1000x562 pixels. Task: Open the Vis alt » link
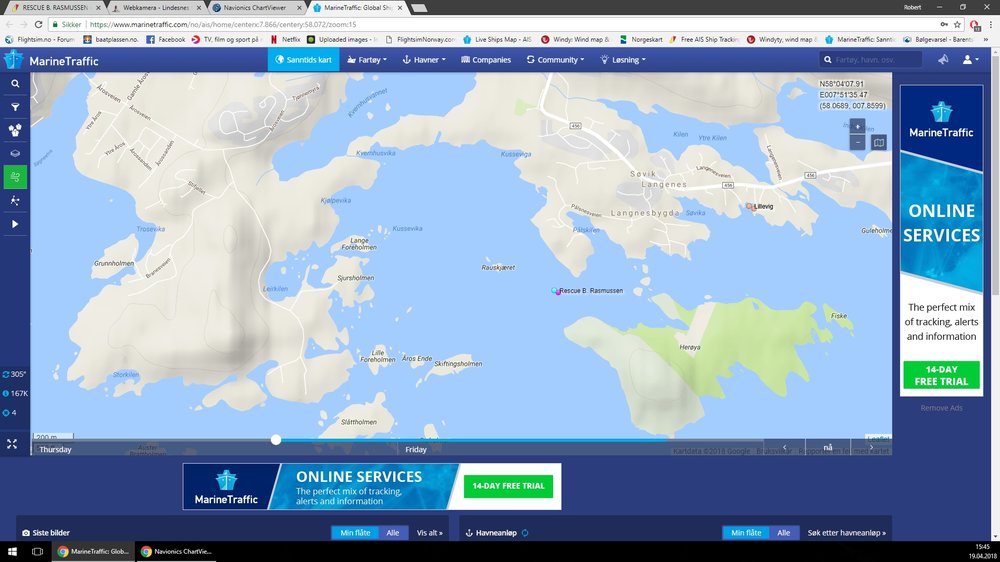tap(429, 533)
